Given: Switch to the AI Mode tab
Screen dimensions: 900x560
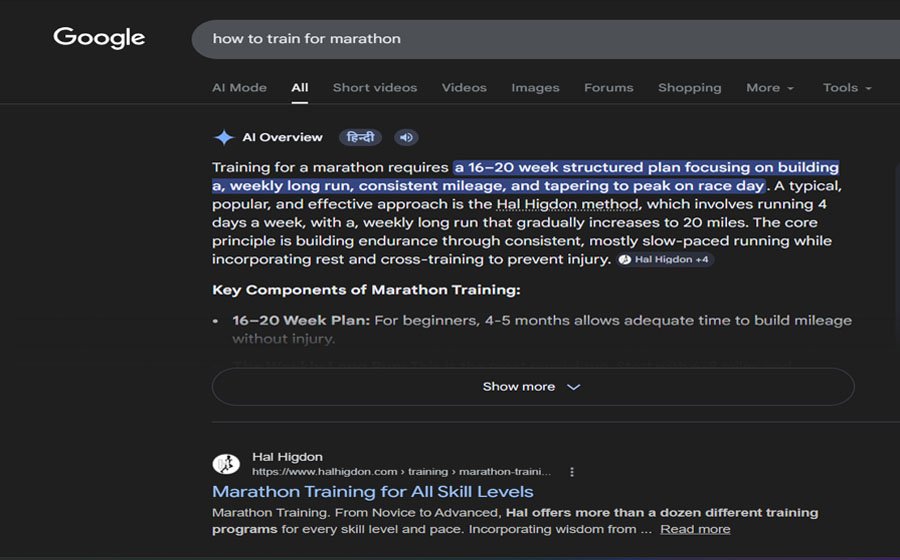Looking at the screenshot, I should pos(239,88).
